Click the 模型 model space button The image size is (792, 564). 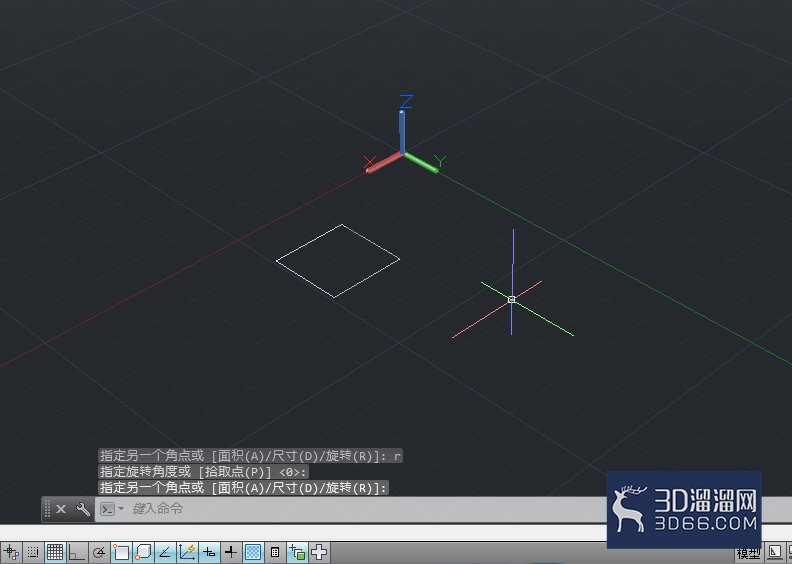pos(748,554)
